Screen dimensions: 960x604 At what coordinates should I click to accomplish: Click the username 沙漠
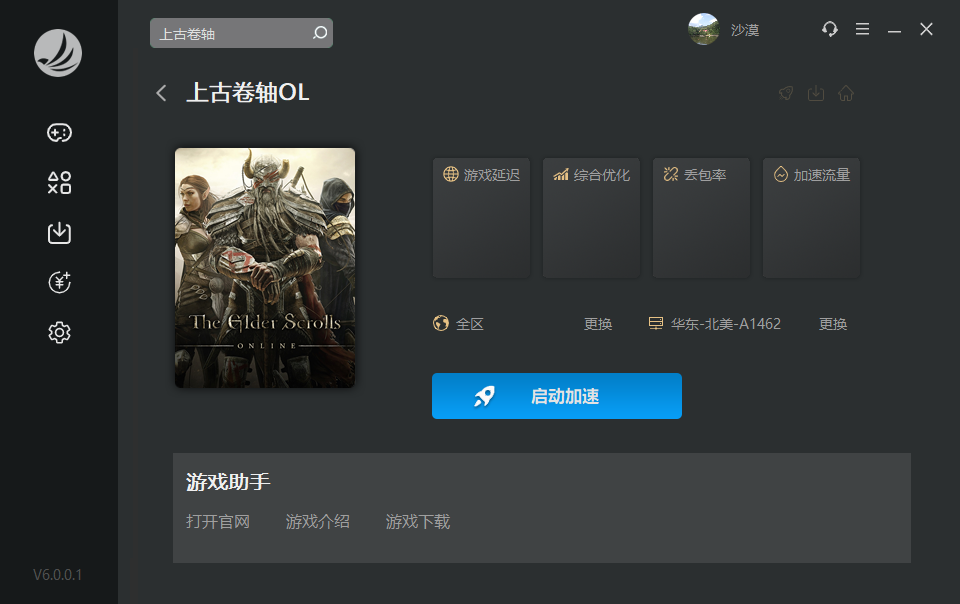[745, 30]
